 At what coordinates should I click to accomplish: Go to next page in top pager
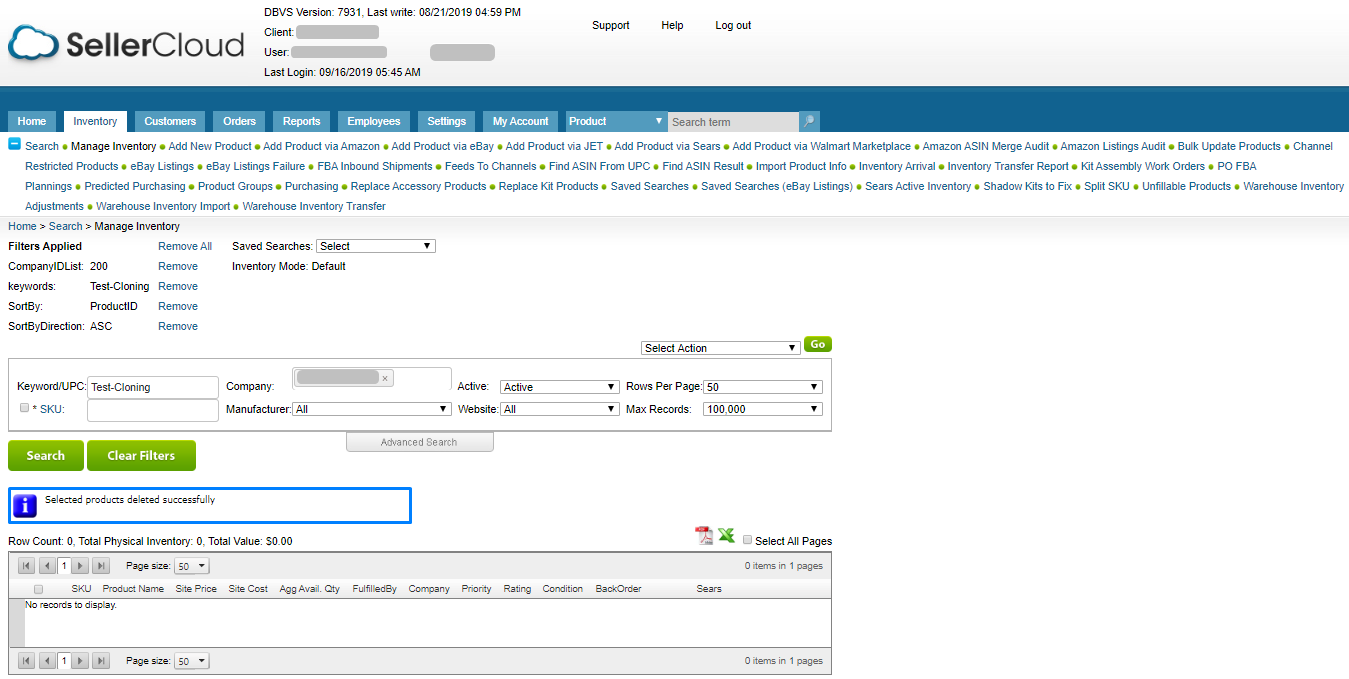81,566
